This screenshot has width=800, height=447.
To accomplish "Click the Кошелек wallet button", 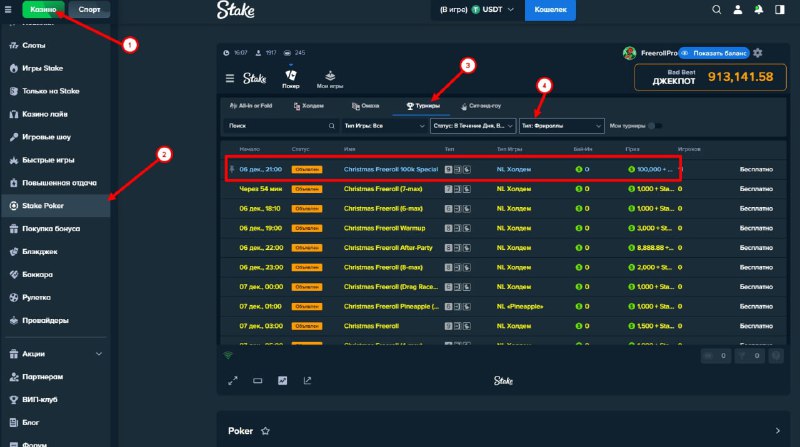I will point(550,10).
